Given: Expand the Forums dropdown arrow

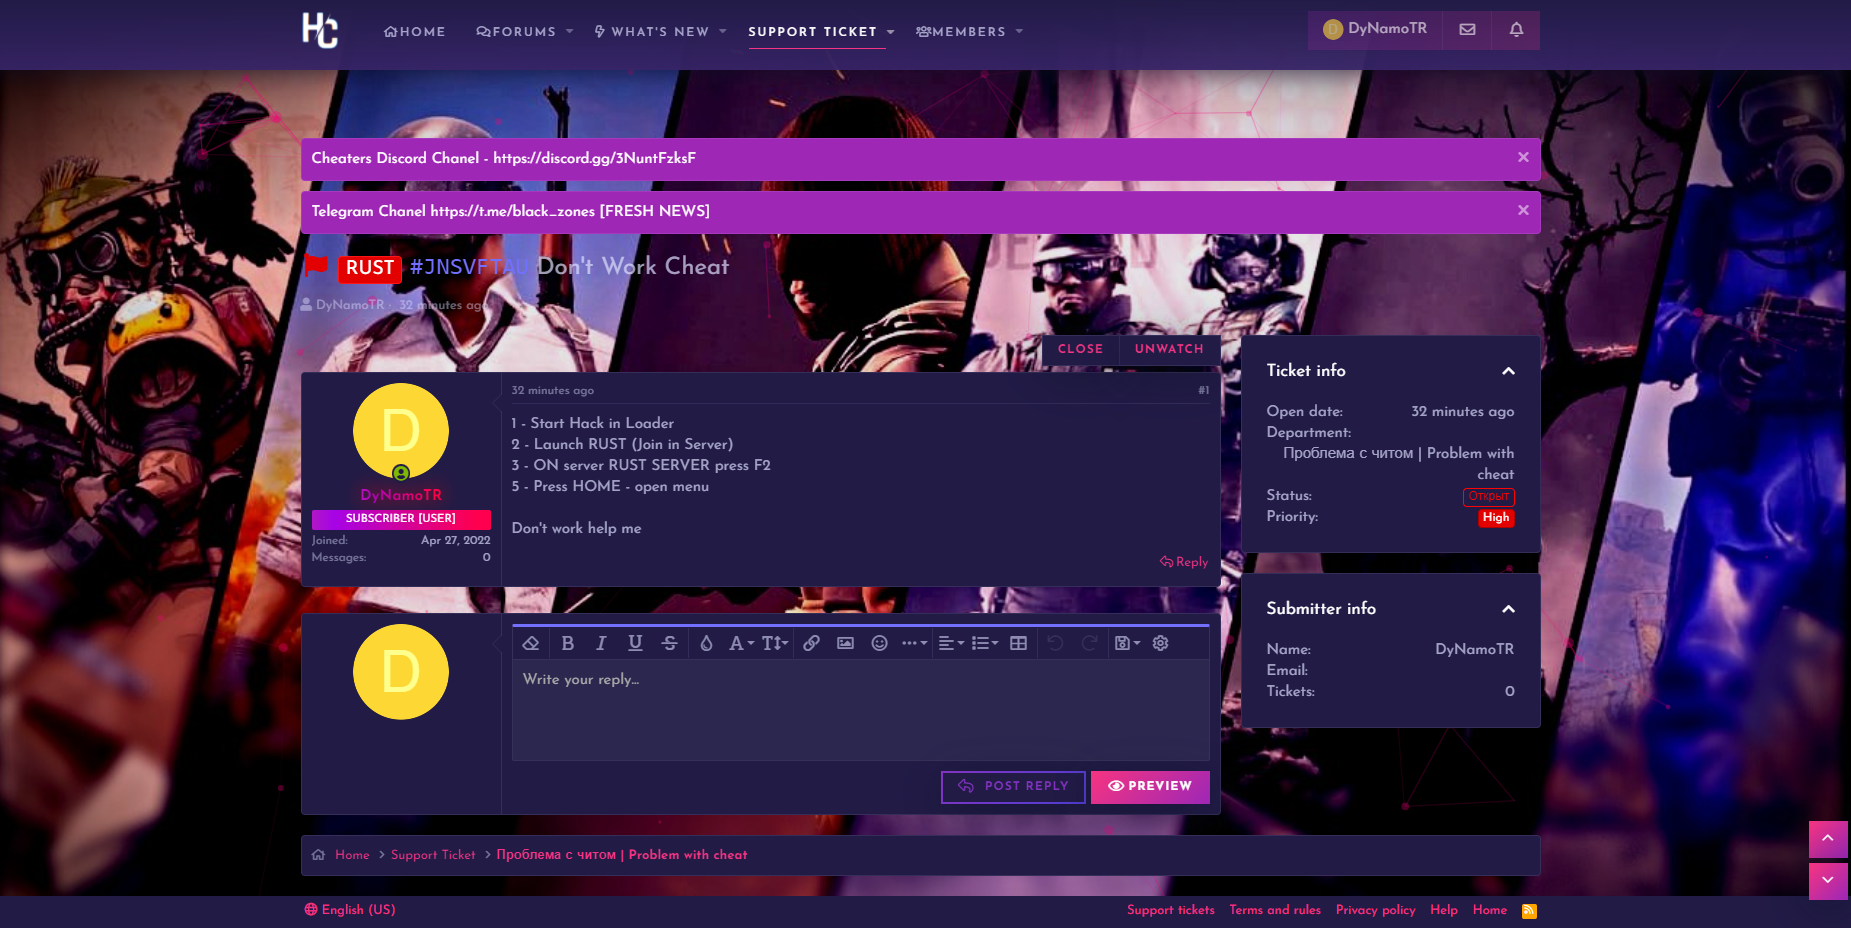Looking at the screenshot, I should (570, 32).
